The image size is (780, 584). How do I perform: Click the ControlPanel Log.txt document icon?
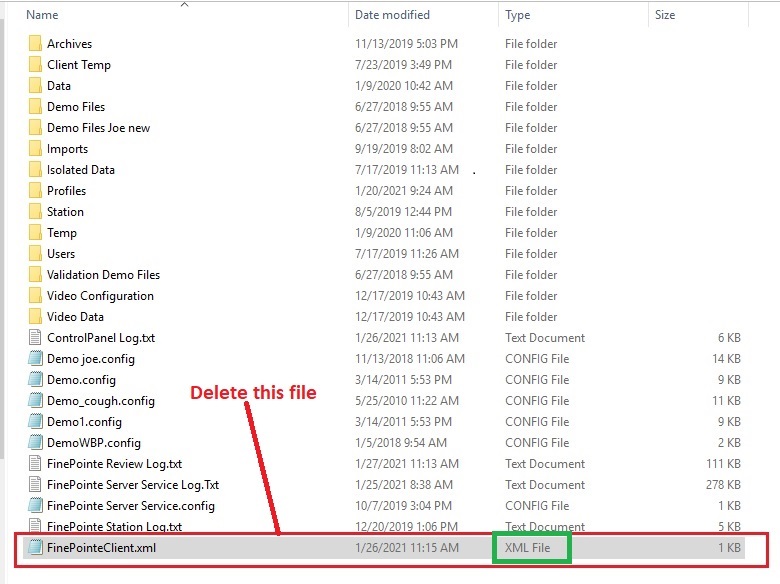[x=35, y=338]
